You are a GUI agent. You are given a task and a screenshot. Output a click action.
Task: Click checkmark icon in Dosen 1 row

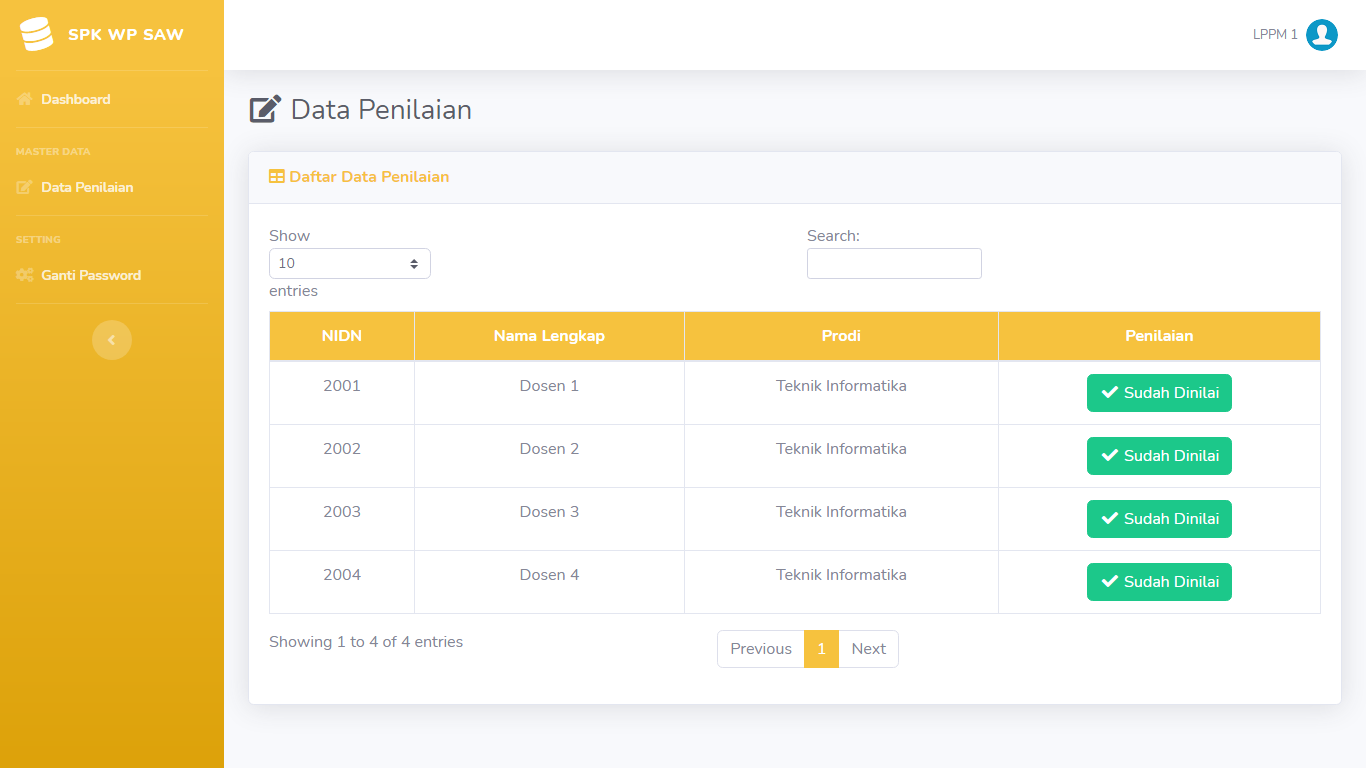pos(1109,393)
